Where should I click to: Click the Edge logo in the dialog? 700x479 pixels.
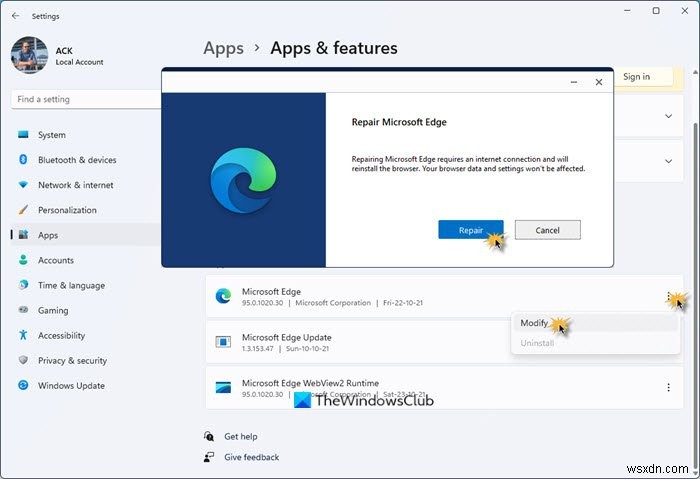tap(243, 180)
